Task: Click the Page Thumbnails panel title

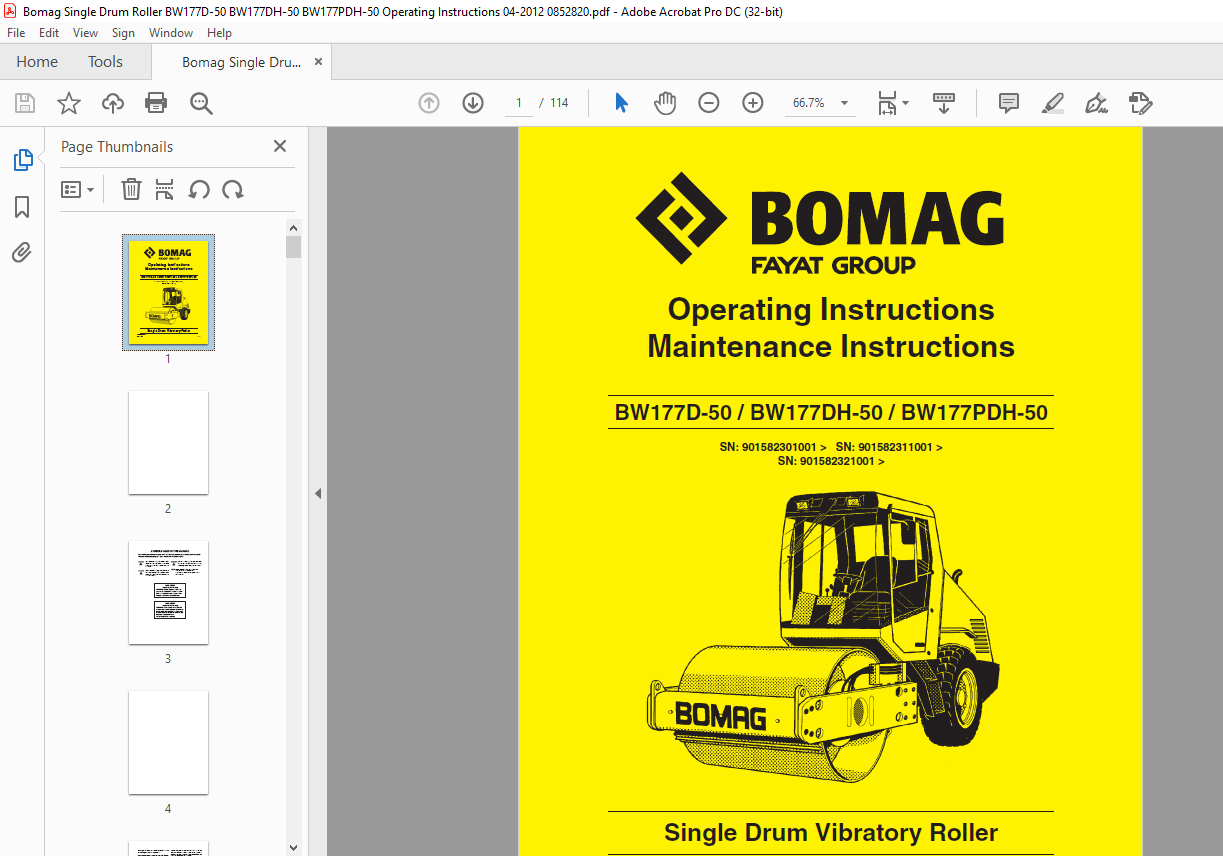Action: point(117,146)
